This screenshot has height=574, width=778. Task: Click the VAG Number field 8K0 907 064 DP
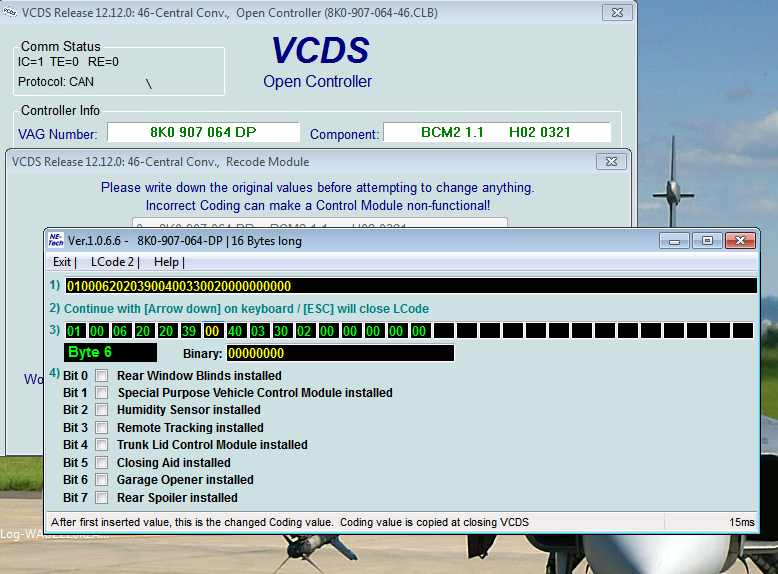[203, 132]
